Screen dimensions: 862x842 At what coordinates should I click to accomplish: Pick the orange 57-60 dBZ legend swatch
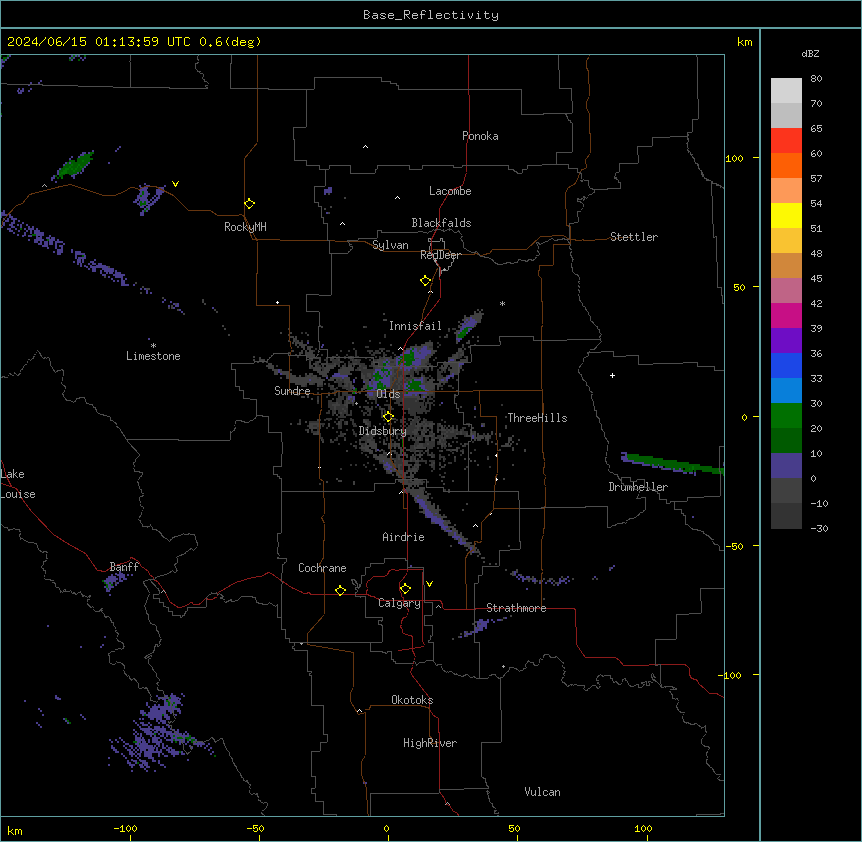pyautogui.click(x=786, y=165)
